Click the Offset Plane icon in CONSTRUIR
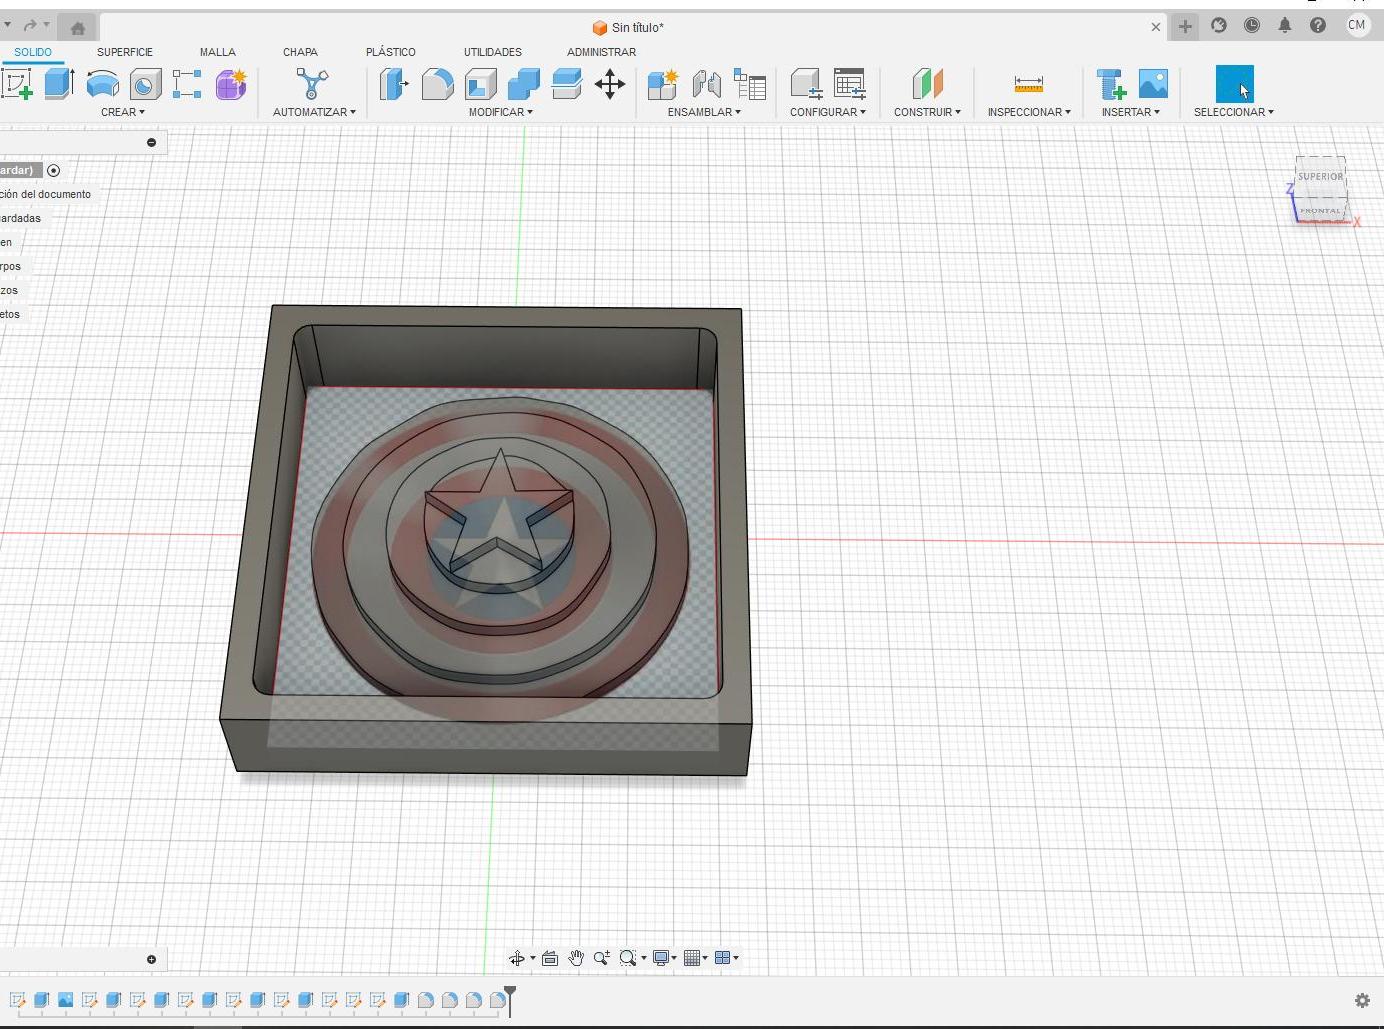The width and height of the screenshot is (1384, 1029). tap(927, 84)
